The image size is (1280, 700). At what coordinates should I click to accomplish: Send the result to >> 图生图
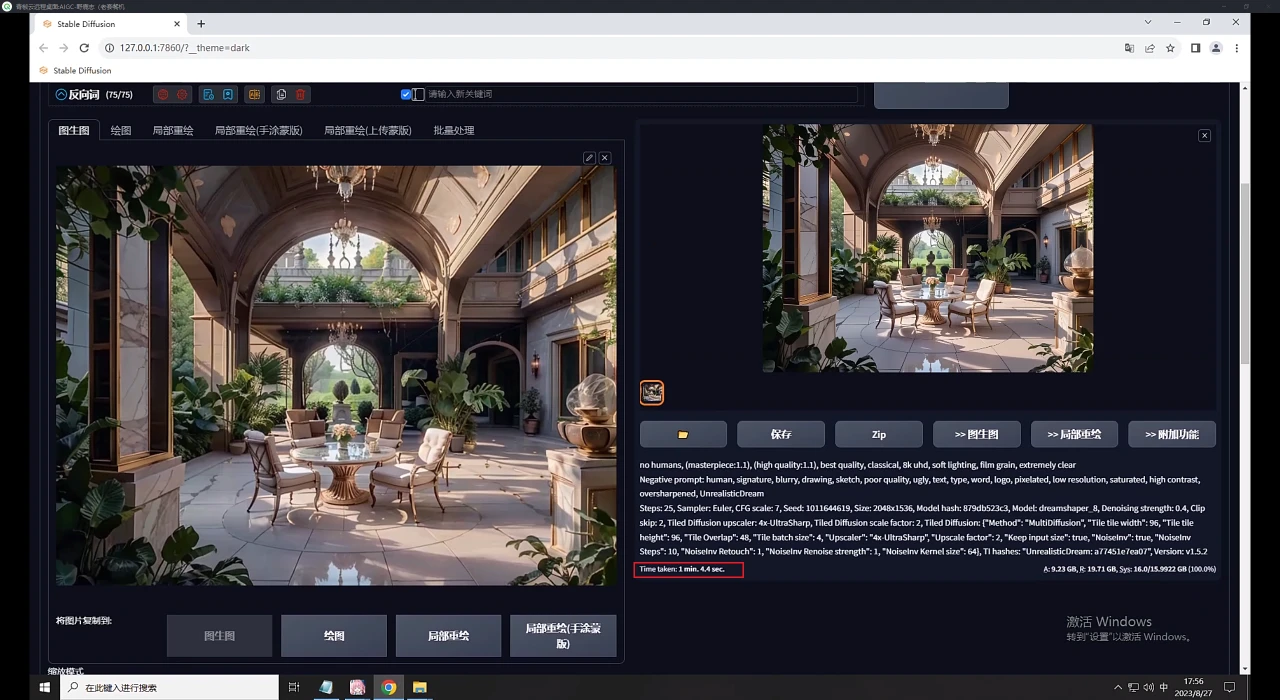(x=977, y=434)
